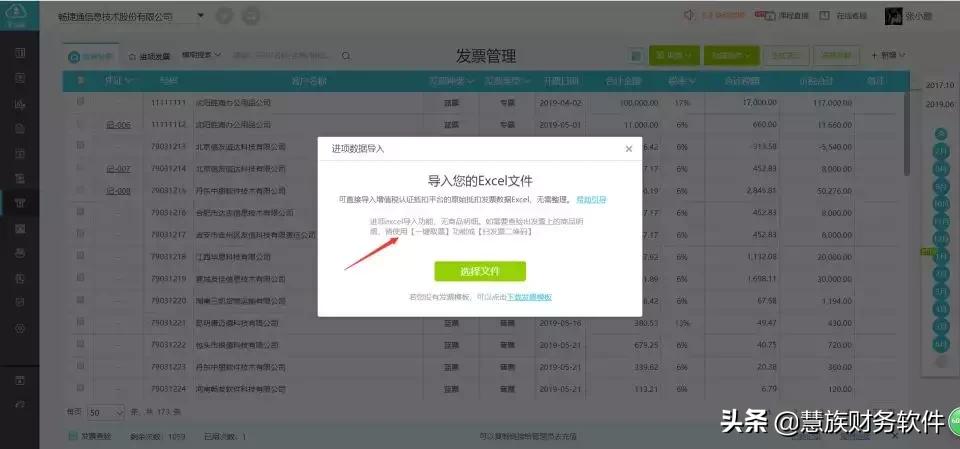Click customer 昆明康迈德科技有限公司
The image size is (960, 449).
(236, 323)
